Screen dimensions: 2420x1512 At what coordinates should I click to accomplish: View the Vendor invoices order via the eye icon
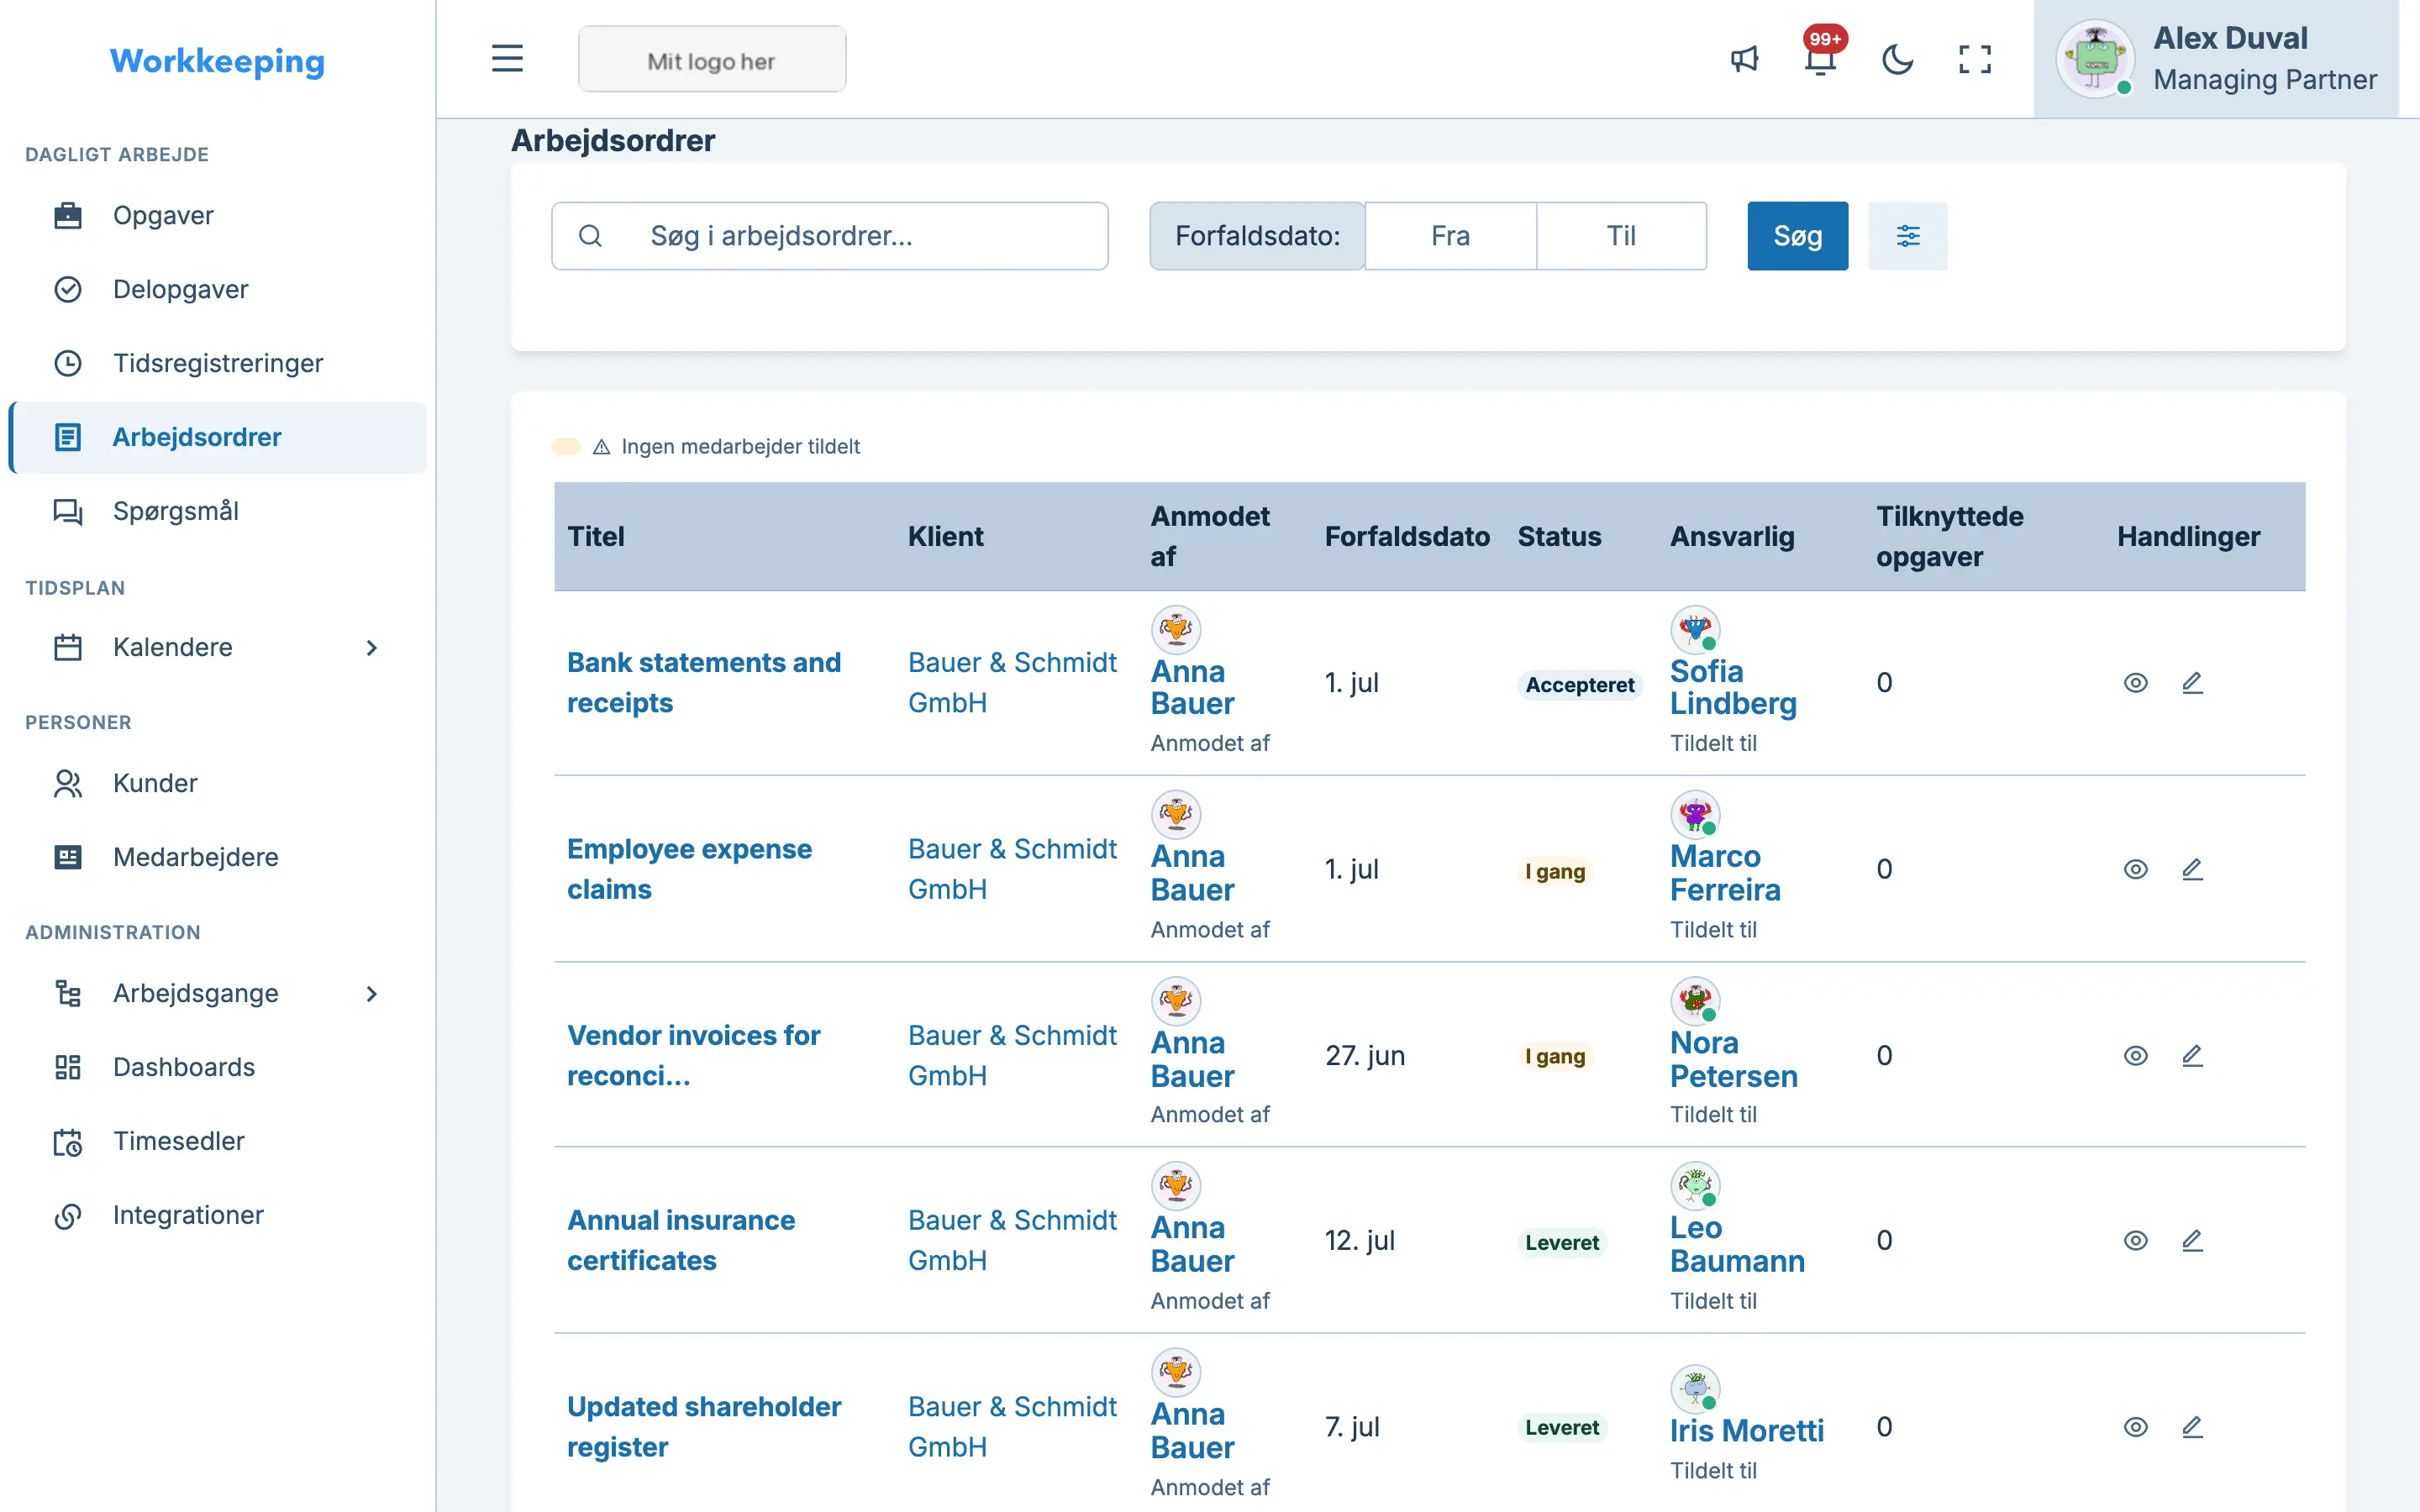[2135, 1056]
